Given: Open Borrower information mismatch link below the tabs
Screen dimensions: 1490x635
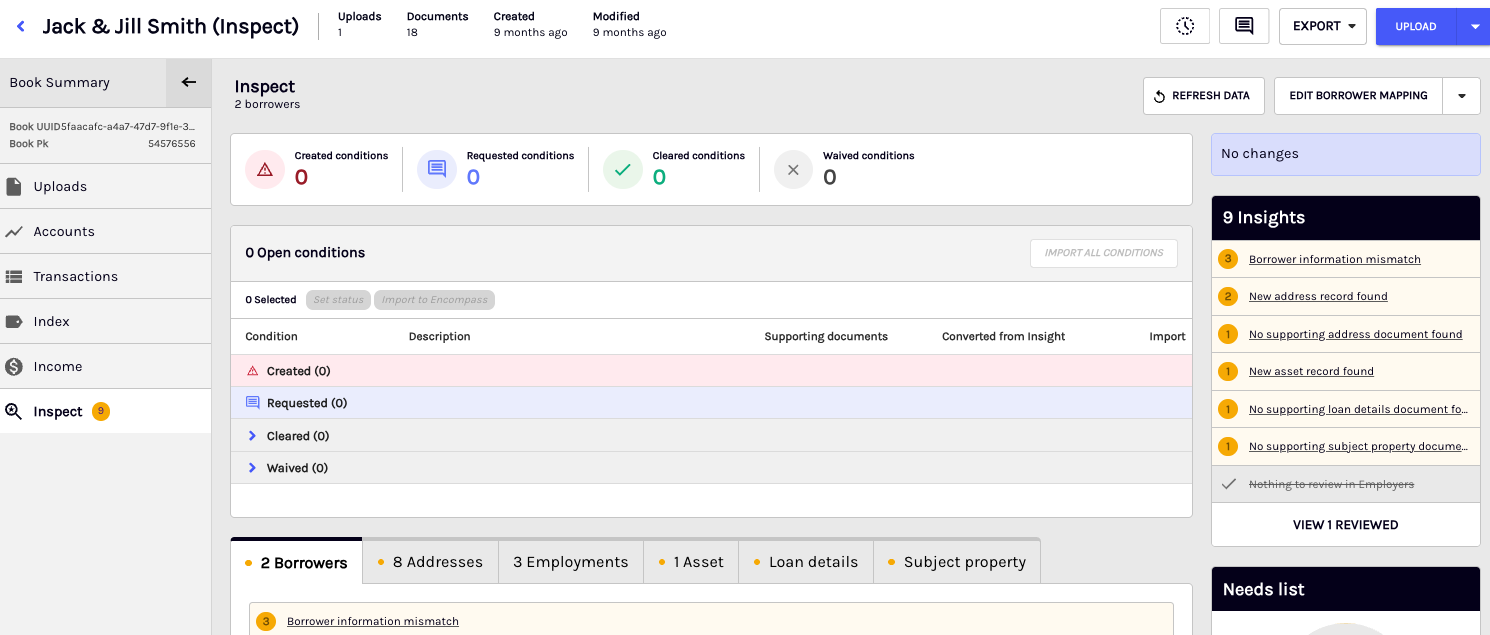Looking at the screenshot, I should coord(373,621).
